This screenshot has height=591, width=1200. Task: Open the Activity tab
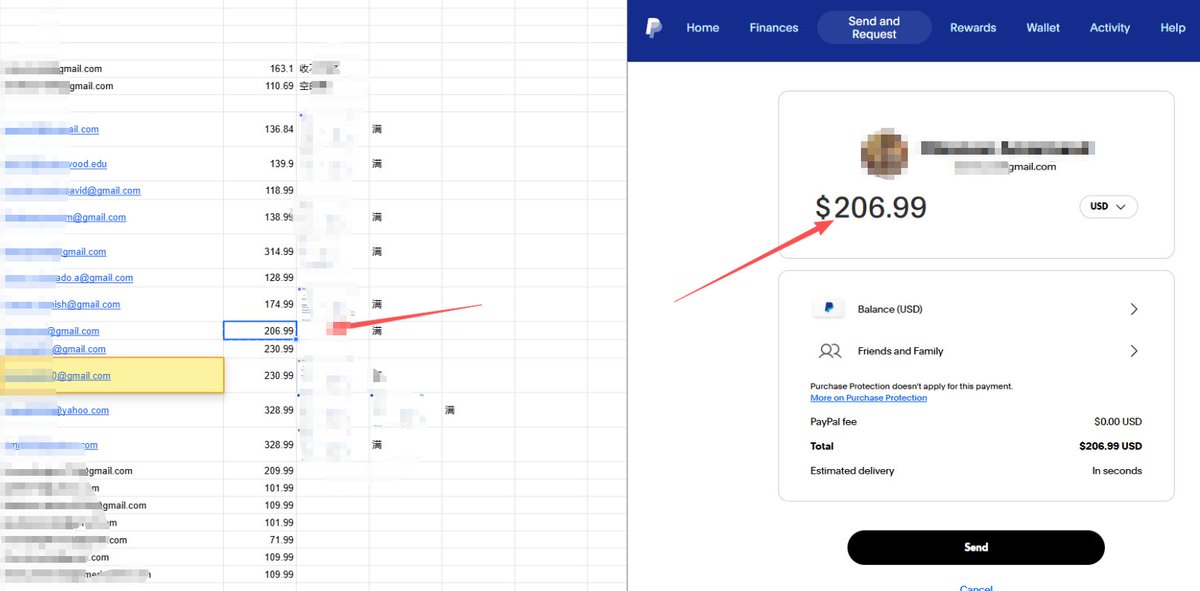pyautogui.click(x=1110, y=28)
